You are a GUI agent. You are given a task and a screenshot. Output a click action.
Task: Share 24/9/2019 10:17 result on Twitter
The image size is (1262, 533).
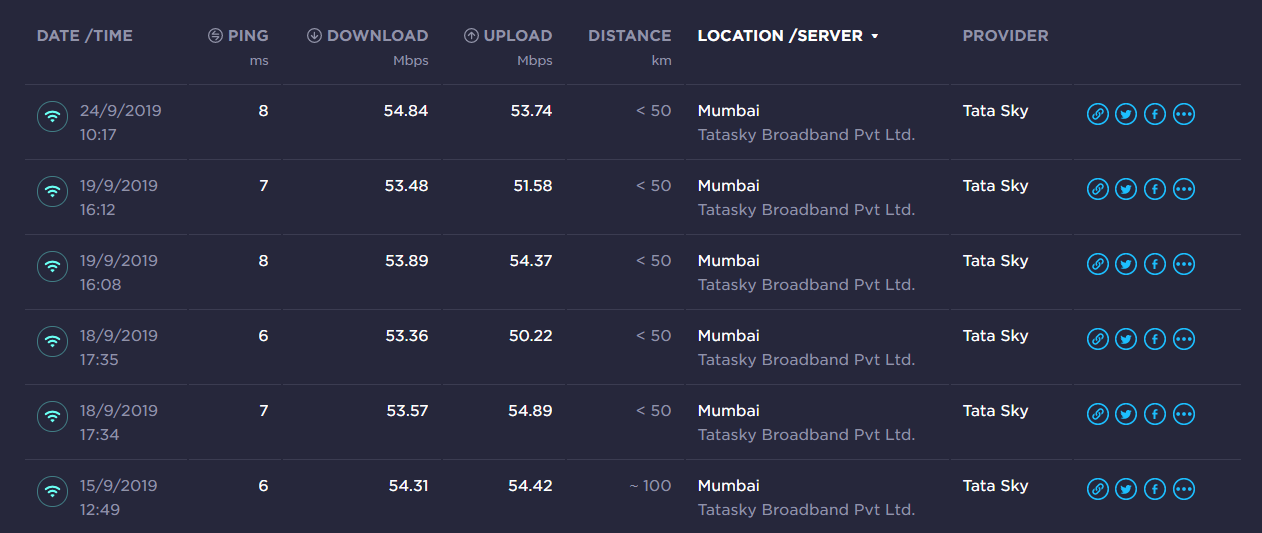[x=1126, y=114]
